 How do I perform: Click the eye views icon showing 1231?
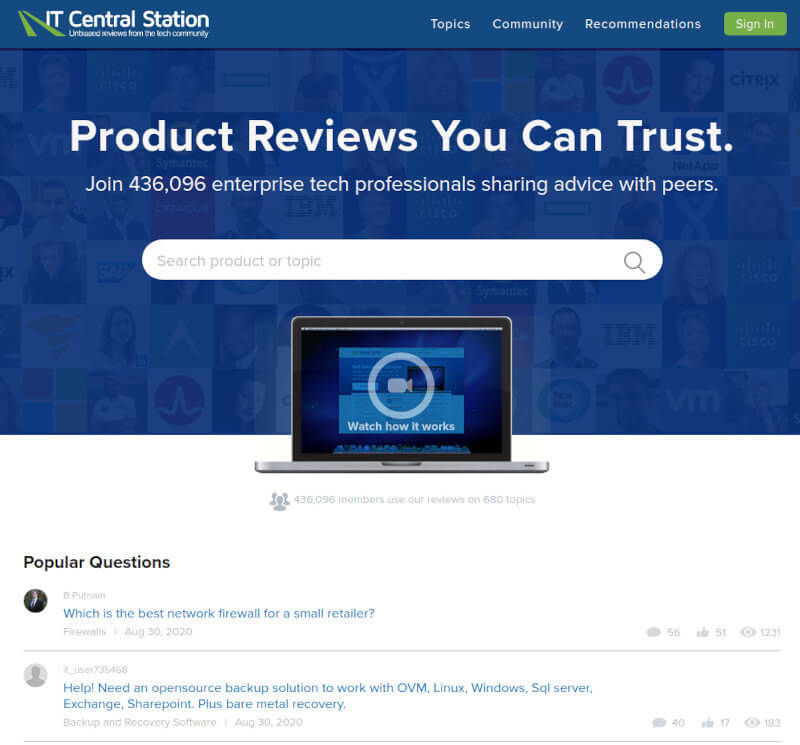747,632
